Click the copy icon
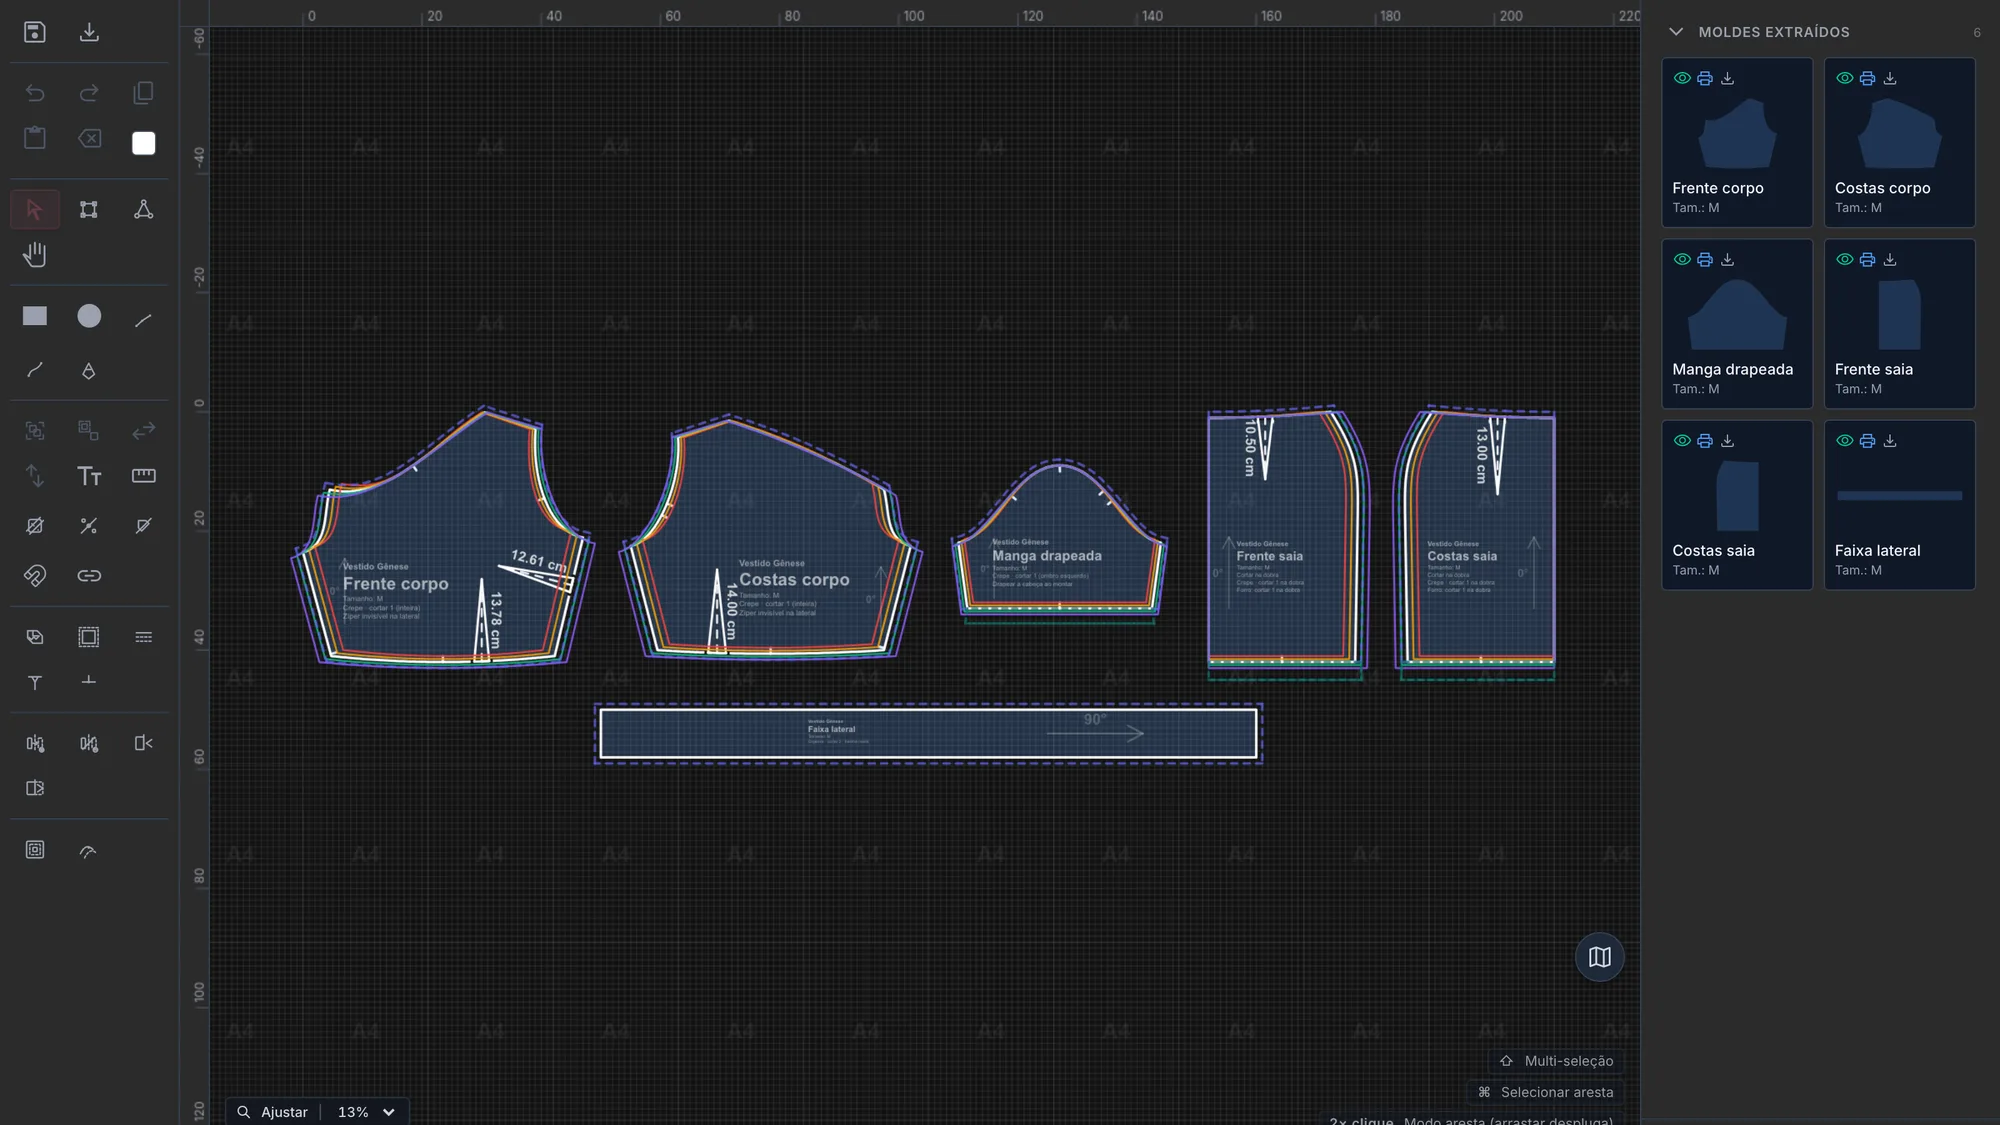Image resolution: width=2000 pixels, height=1125 pixels. click(144, 93)
